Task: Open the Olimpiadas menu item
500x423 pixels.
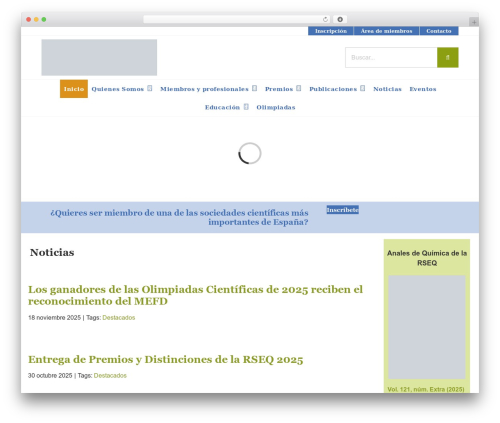Action: point(276,107)
